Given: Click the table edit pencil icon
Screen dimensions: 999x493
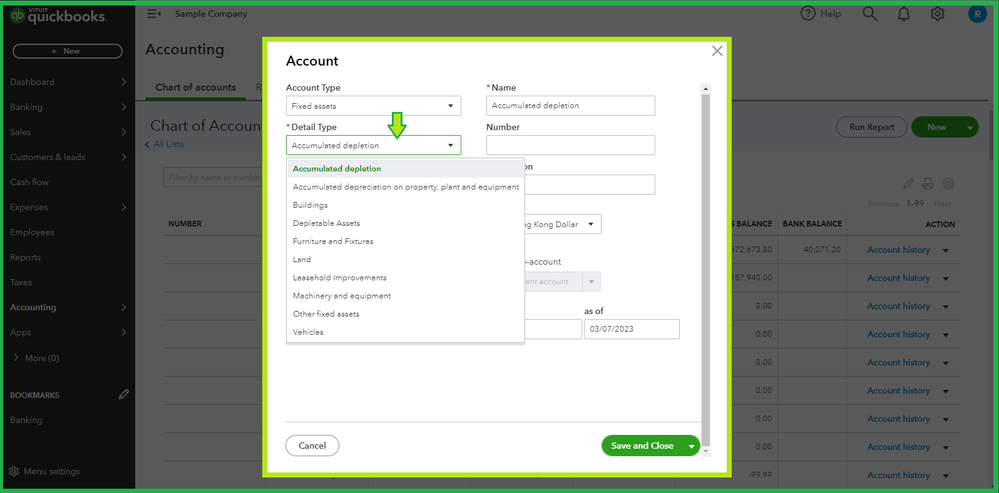Looking at the screenshot, I should click(x=909, y=184).
